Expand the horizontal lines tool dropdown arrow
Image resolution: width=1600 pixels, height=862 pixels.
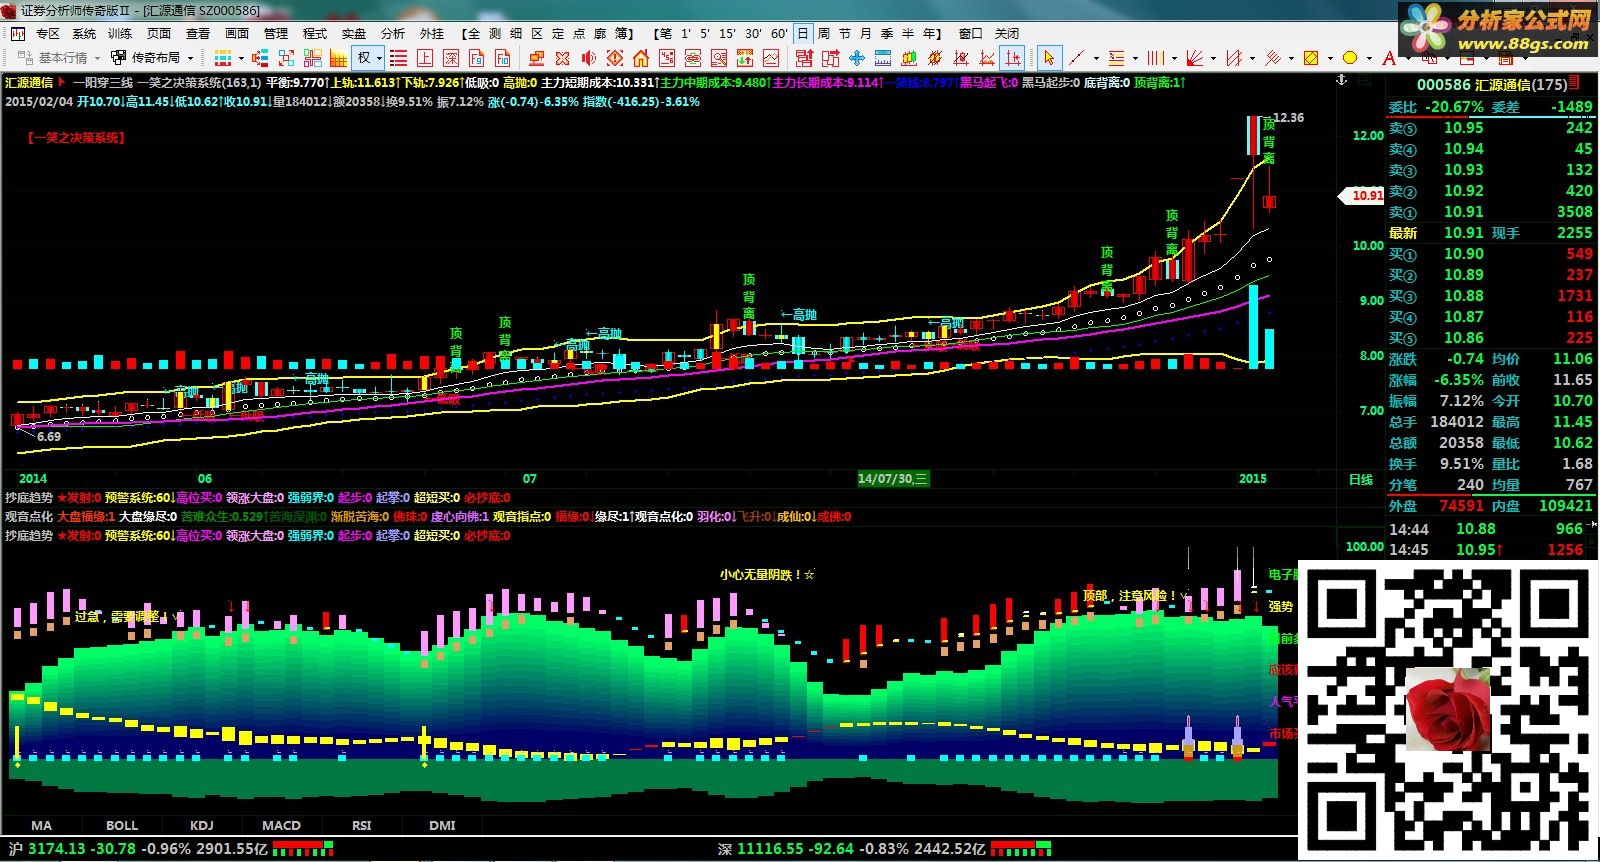1135,58
